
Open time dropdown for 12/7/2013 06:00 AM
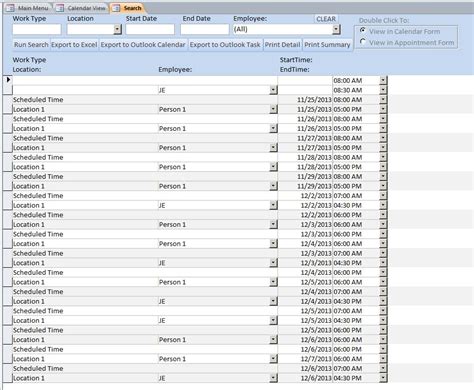coord(383,359)
